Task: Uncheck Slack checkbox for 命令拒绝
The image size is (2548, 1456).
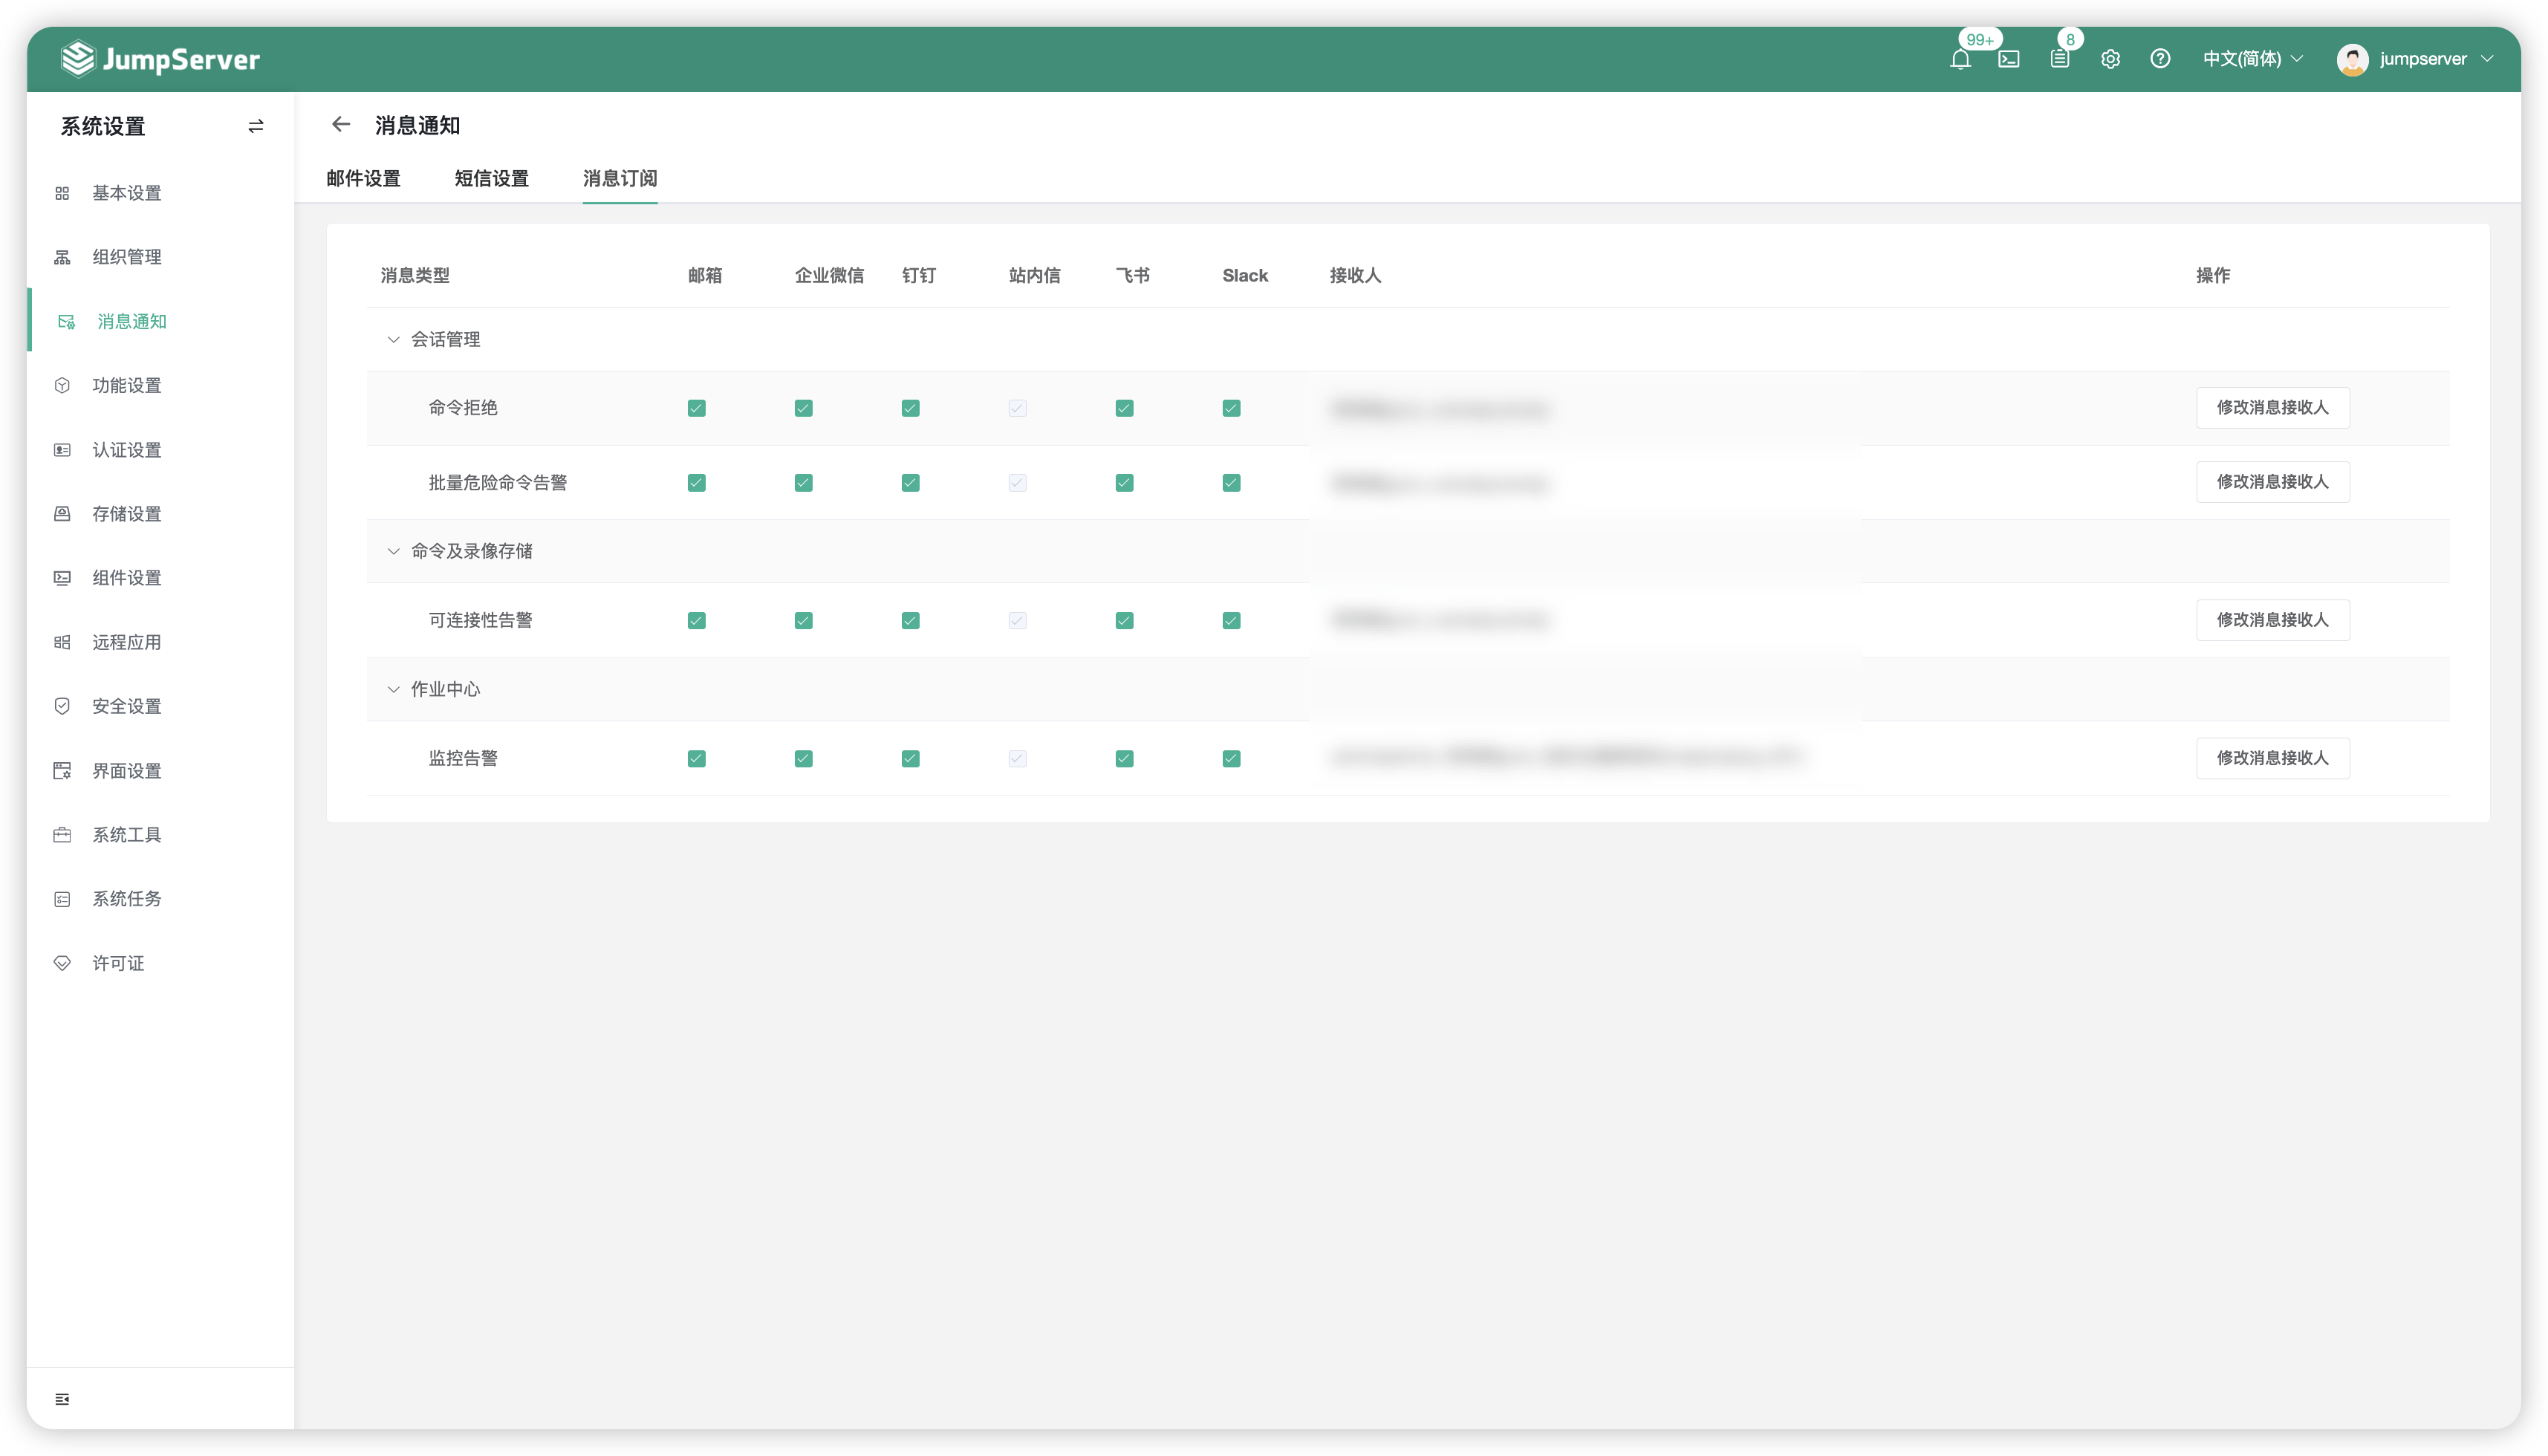Action: [1232, 408]
